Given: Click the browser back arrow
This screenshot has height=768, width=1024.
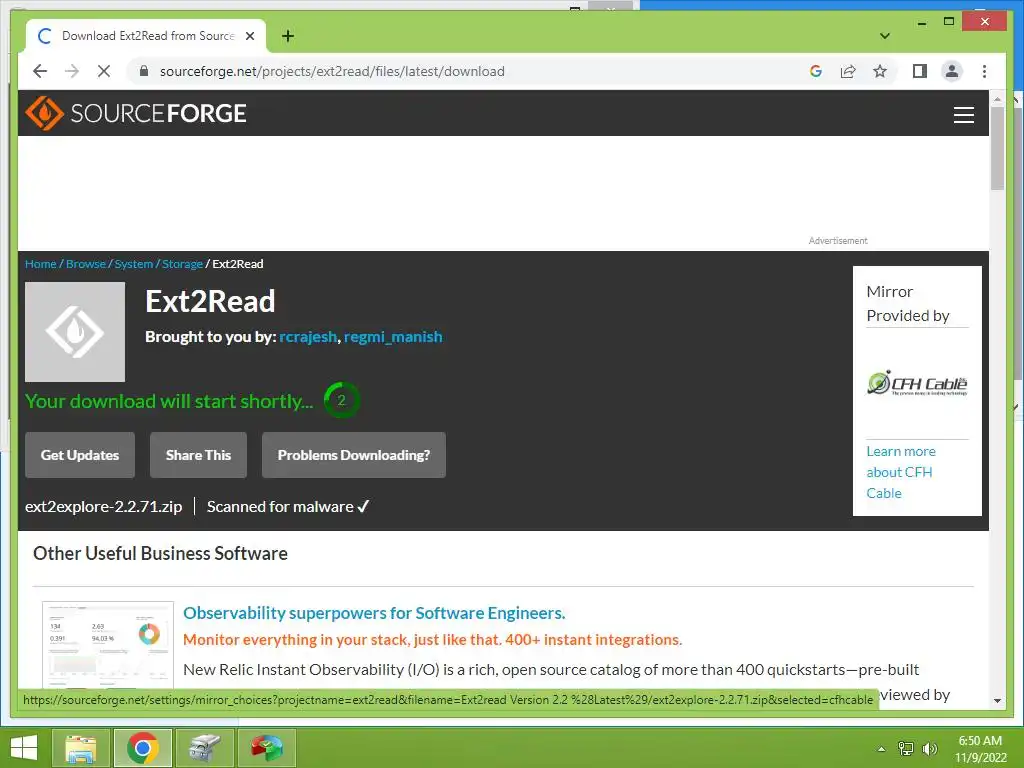Looking at the screenshot, I should [40, 71].
